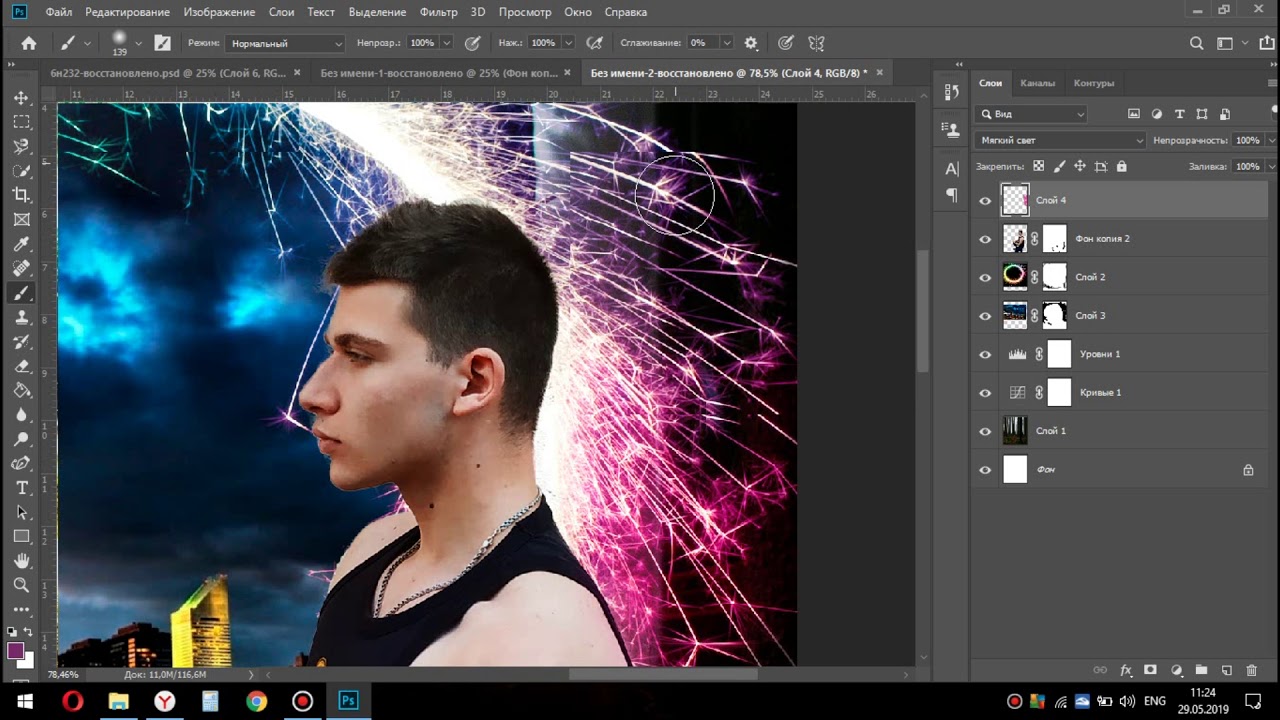Select the Hand tool

pyautogui.click(x=21, y=561)
